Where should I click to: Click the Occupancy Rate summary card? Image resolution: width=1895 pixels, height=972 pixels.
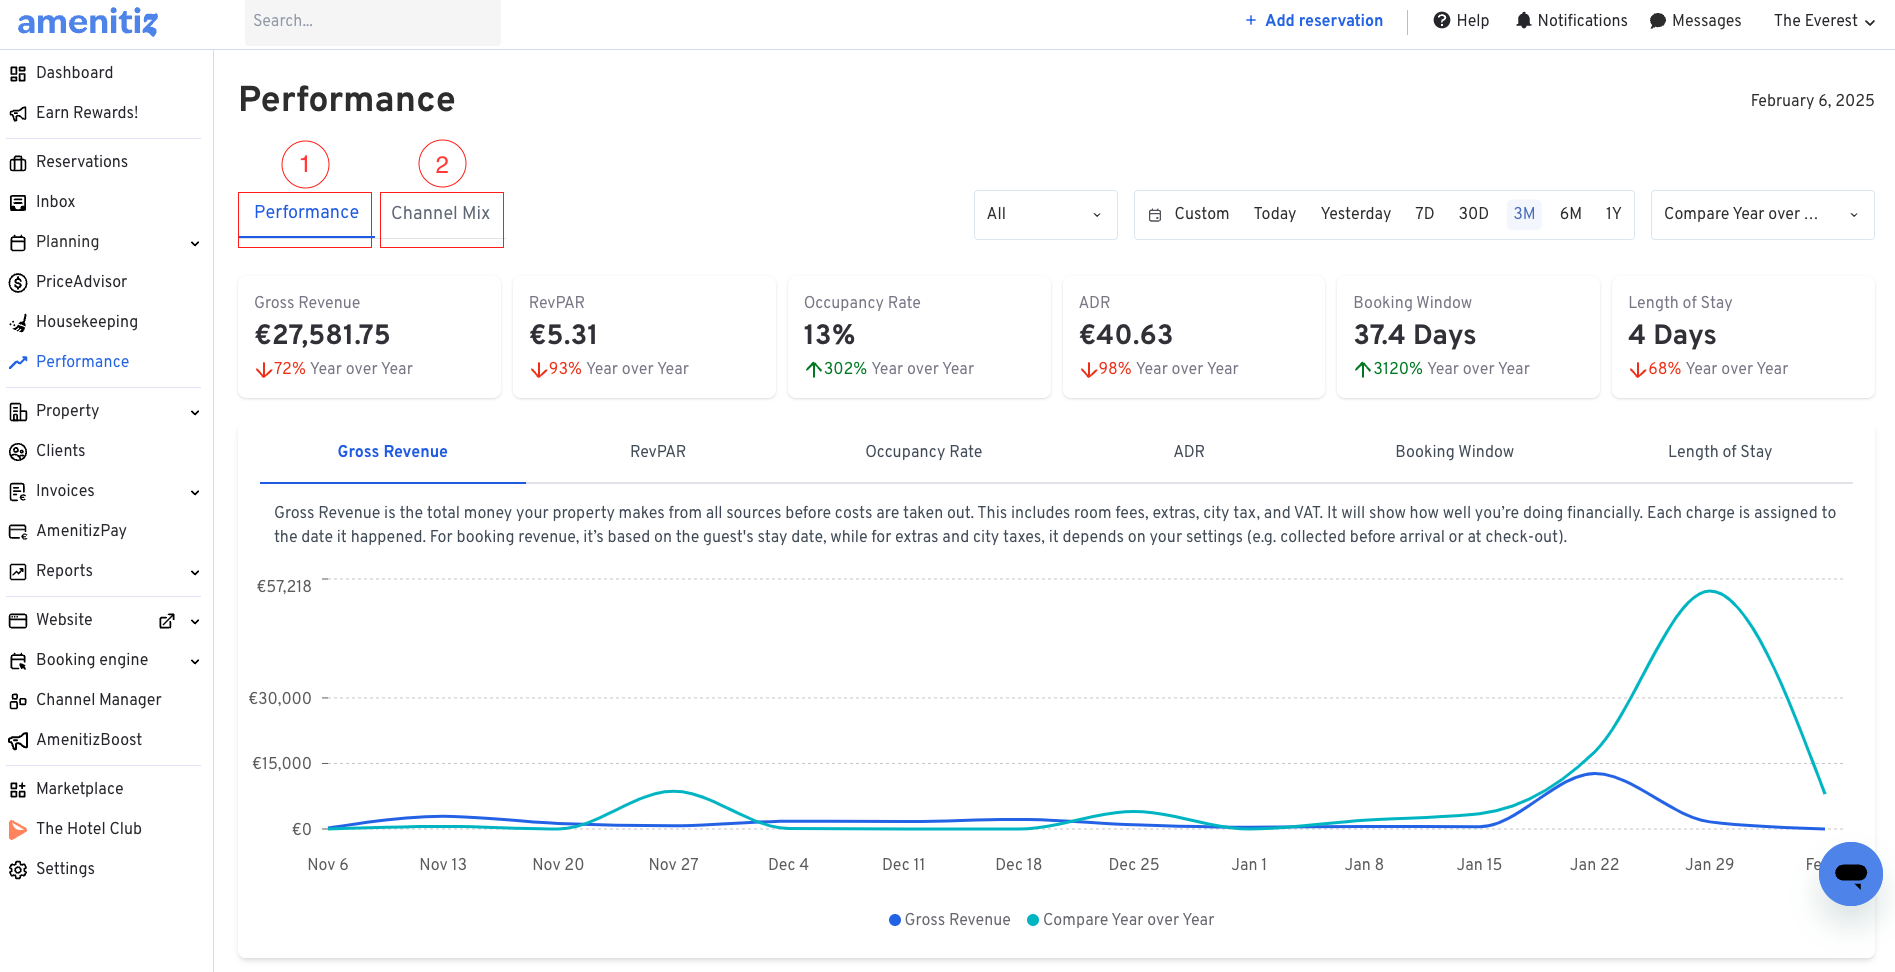919,338
